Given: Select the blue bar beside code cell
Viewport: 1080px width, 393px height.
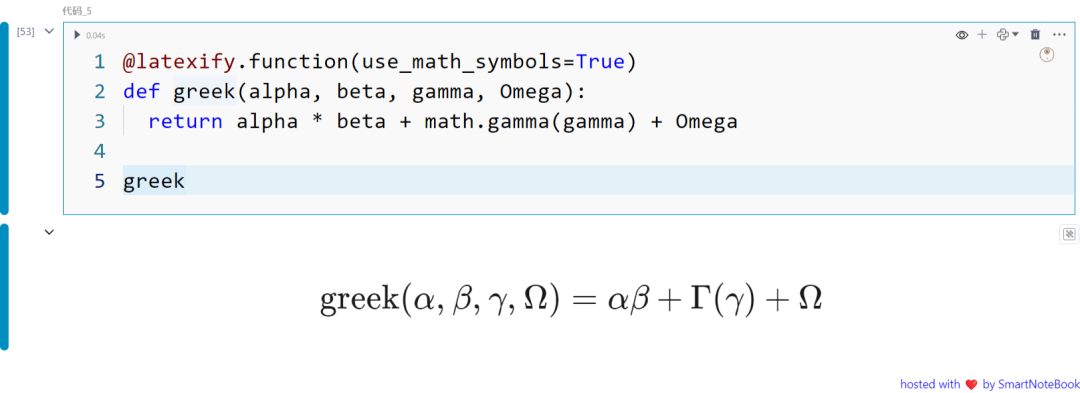Looking at the screenshot, I should tap(4, 118).
